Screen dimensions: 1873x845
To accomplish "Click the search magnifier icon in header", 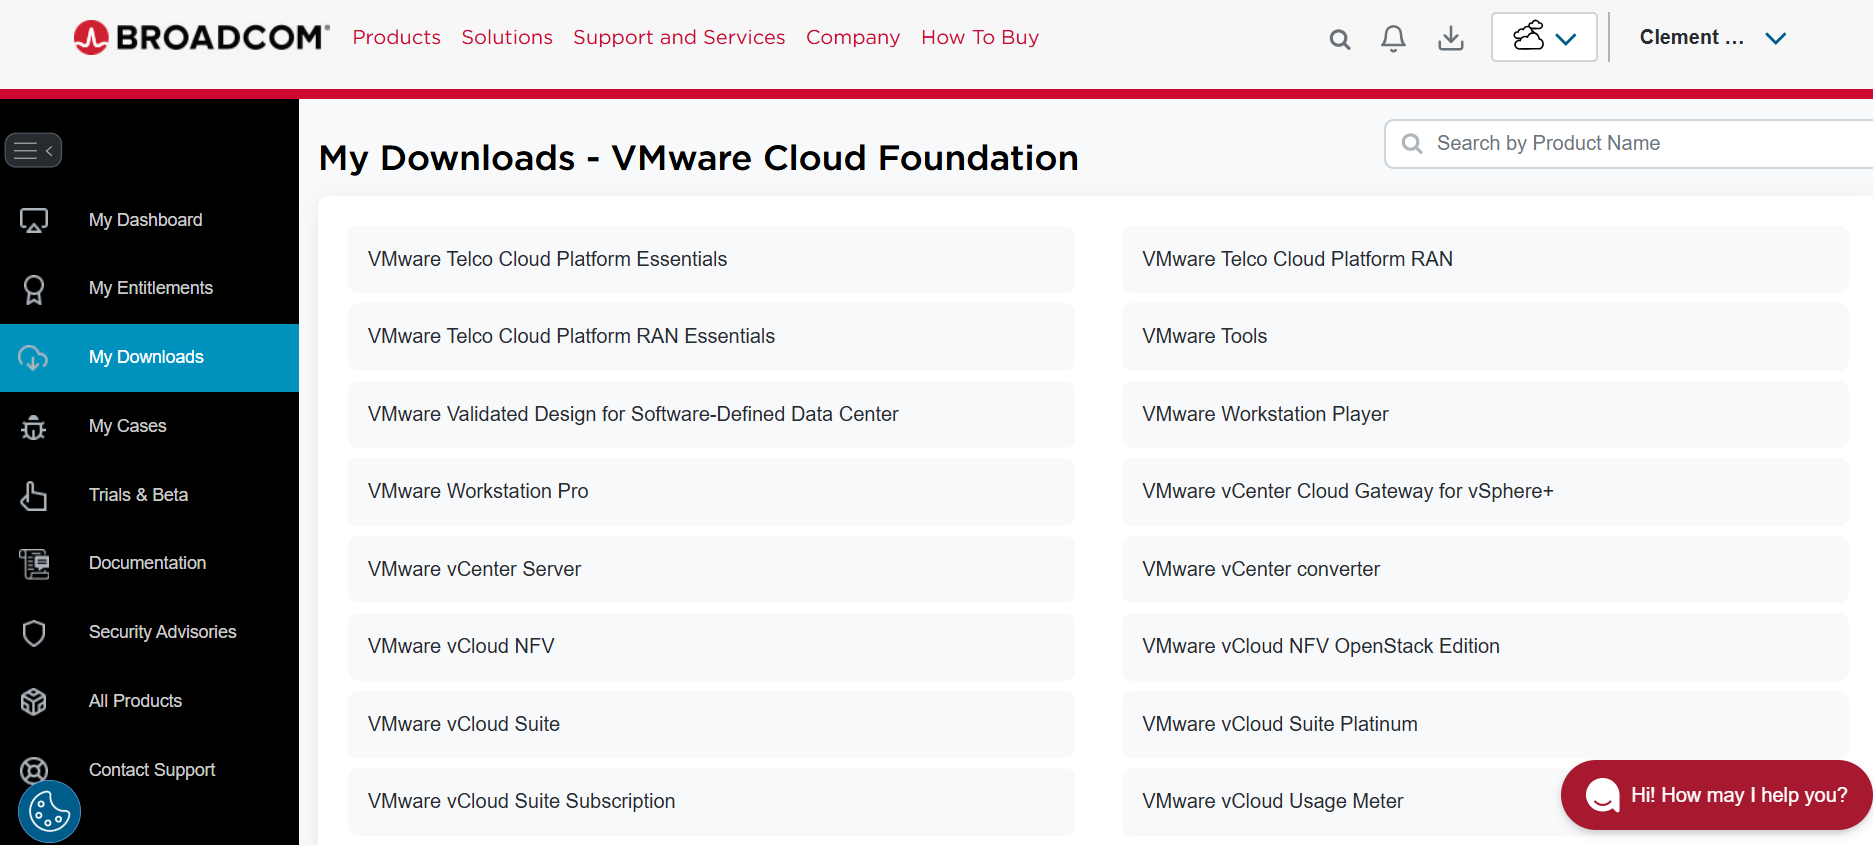I will tap(1339, 39).
